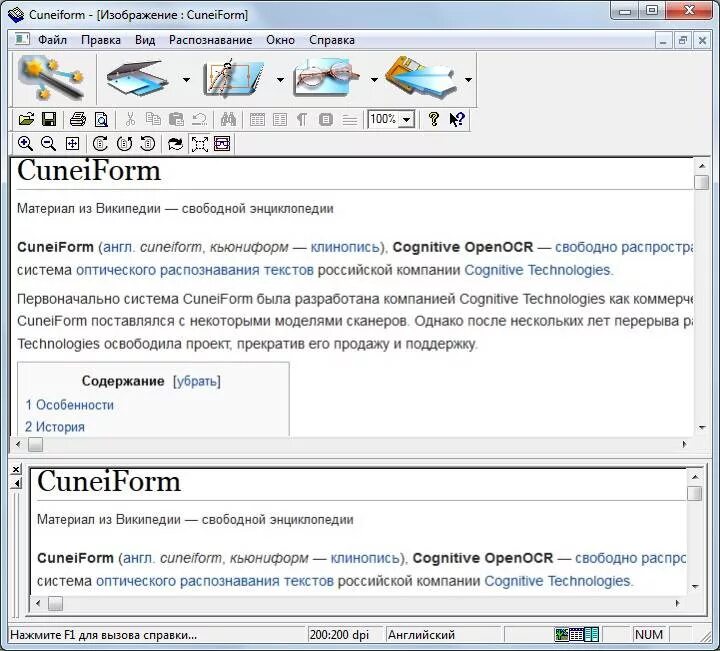The width and height of the screenshot is (720, 651).
Task: Click 'Cognitive Technologies.' link in the upper pane
Action: [x=538, y=270]
